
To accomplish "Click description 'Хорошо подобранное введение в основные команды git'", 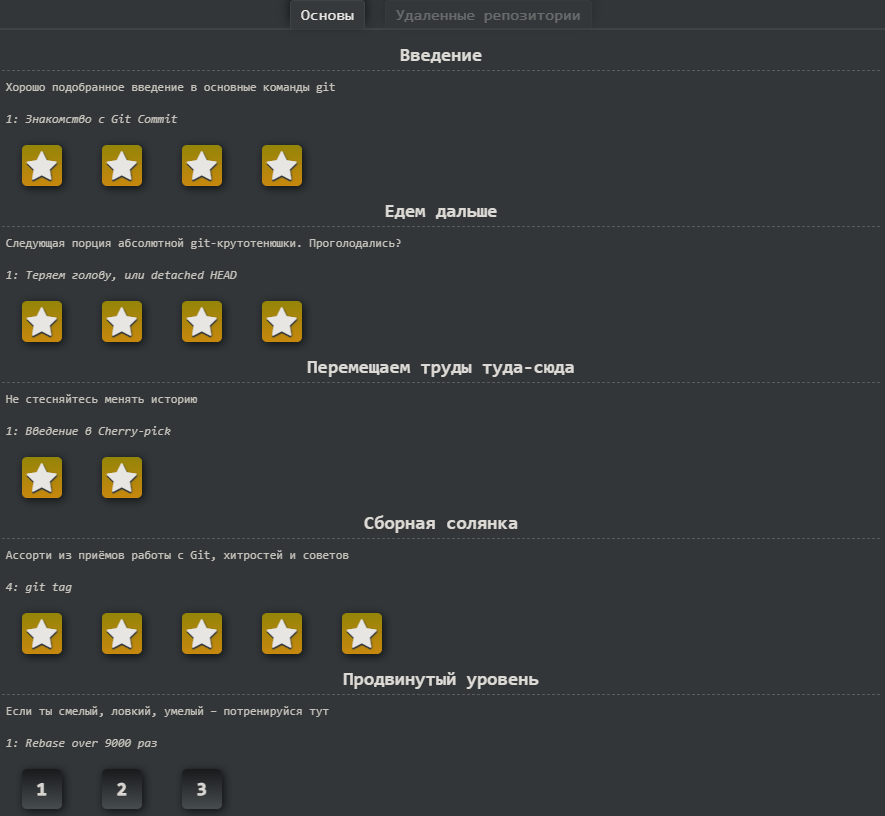I will [x=170, y=87].
